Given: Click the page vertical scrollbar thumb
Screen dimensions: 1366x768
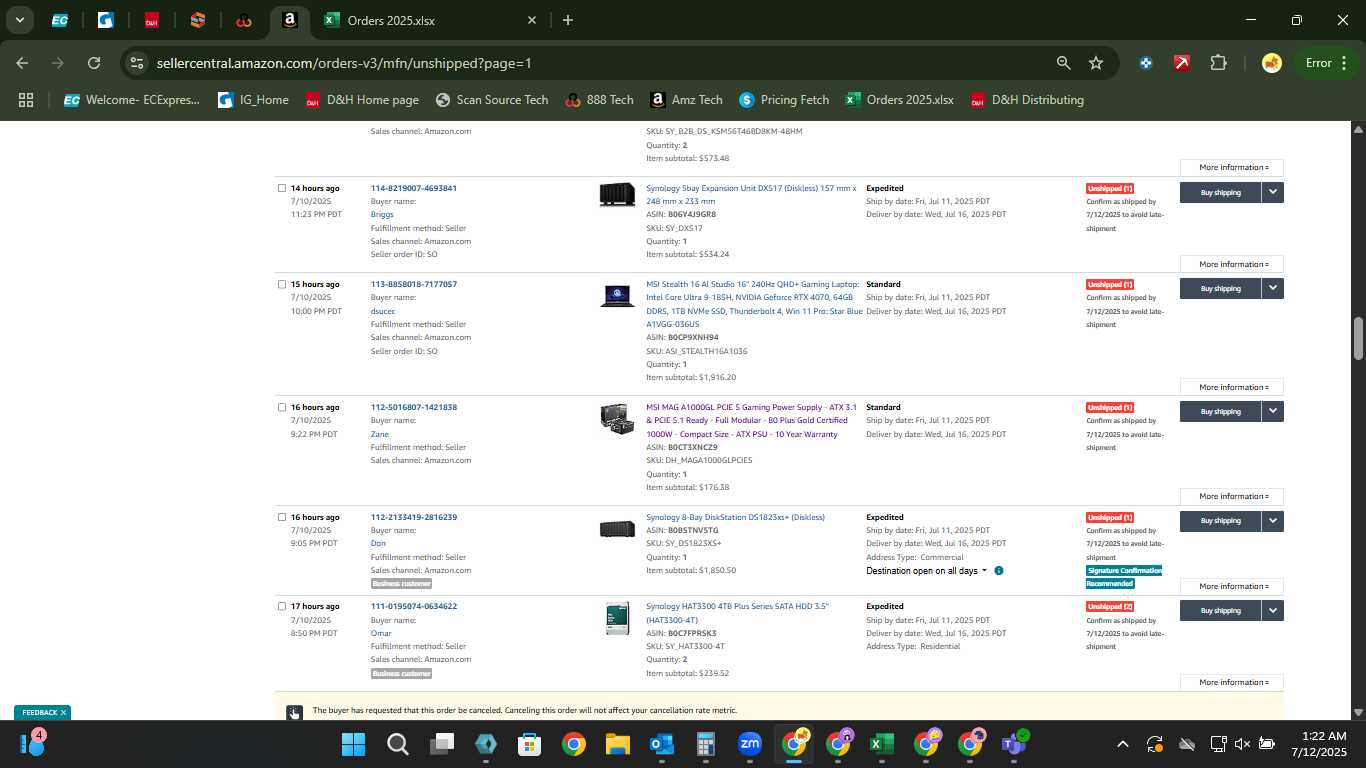Looking at the screenshot, I should tap(1358, 339).
